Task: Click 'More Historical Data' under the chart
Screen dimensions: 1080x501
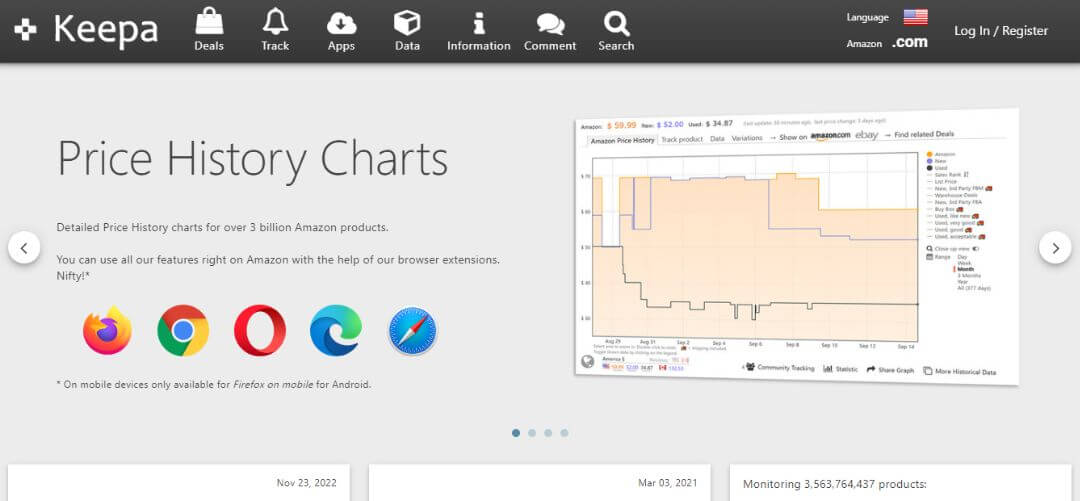Action: pos(959,371)
